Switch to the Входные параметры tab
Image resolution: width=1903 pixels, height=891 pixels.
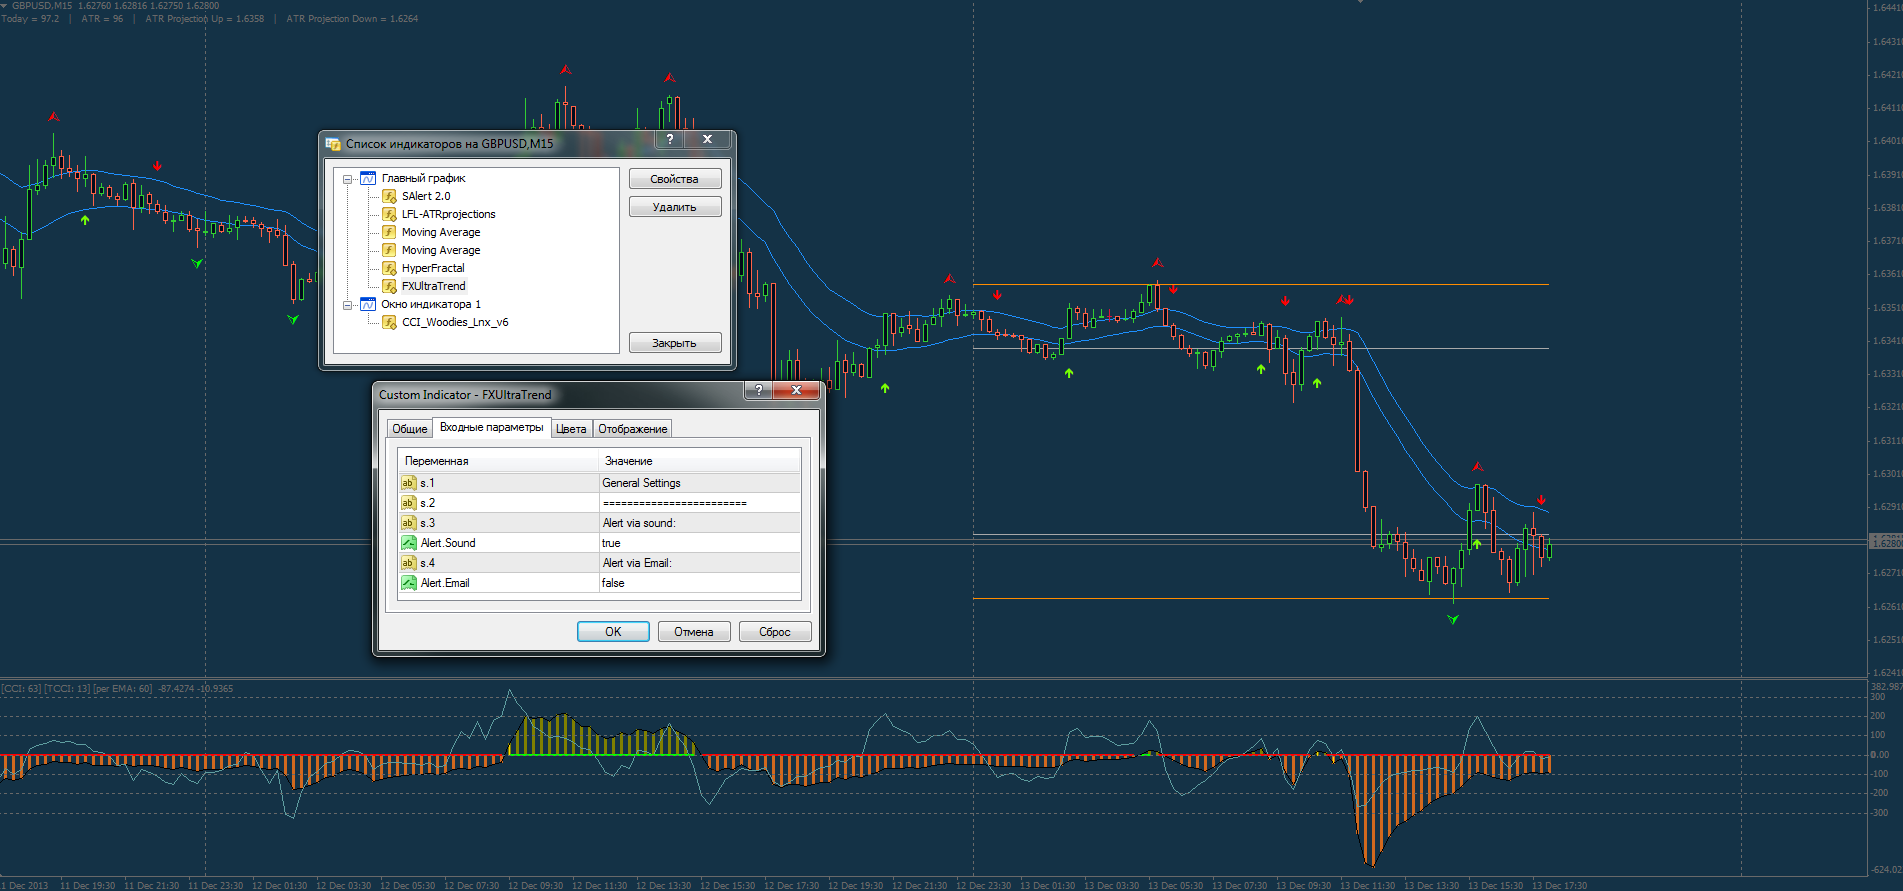(492, 427)
